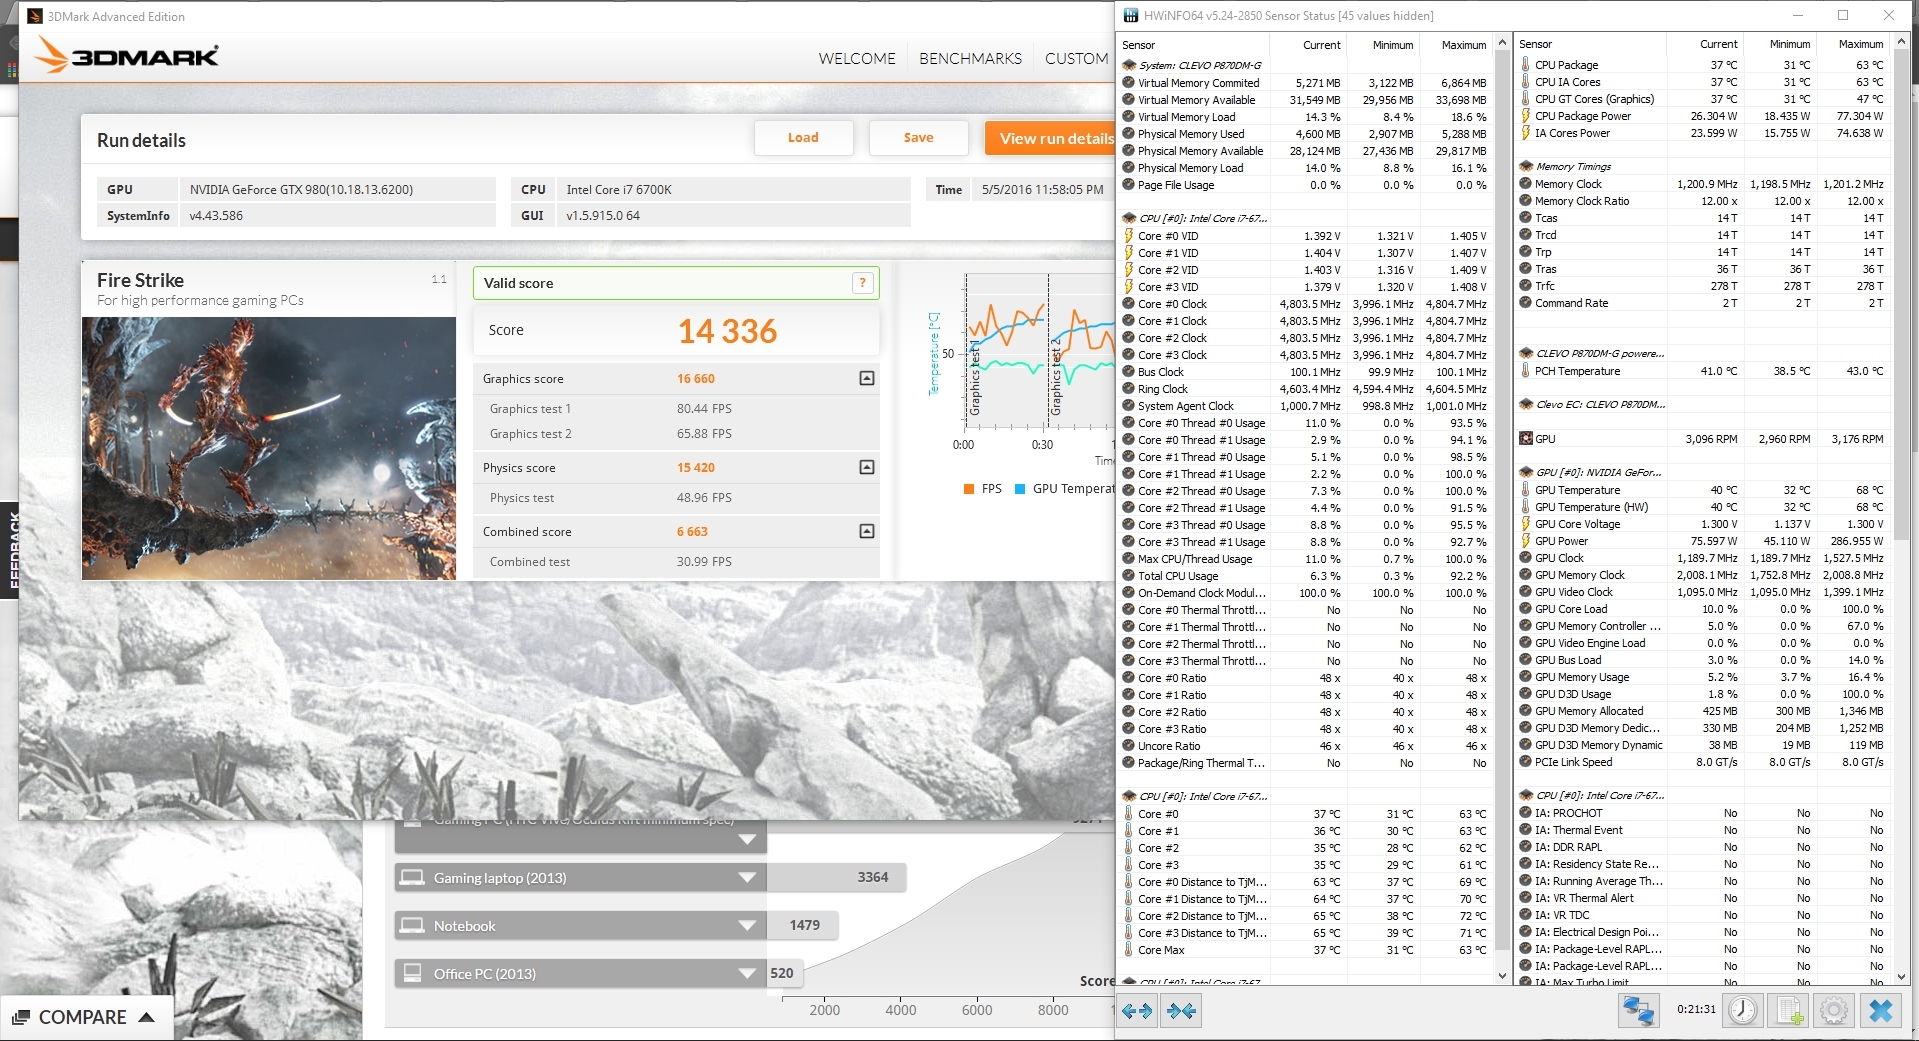Screen dimensions: 1919x1041
Task: Click the expand columns arrows icon in HWiNFO
Action: click(1137, 1011)
